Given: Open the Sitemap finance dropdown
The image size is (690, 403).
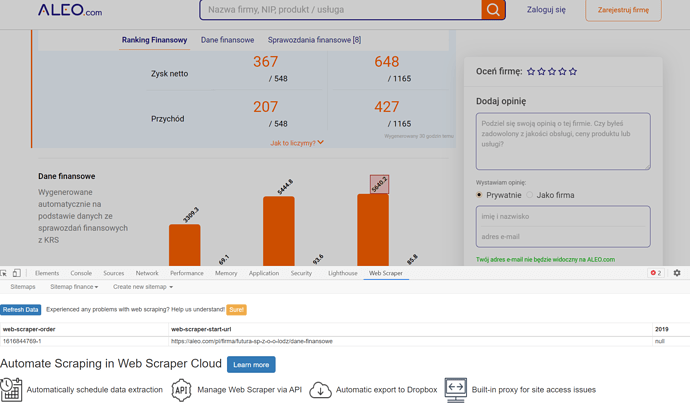Looking at the screenshot, I should 74,287.
